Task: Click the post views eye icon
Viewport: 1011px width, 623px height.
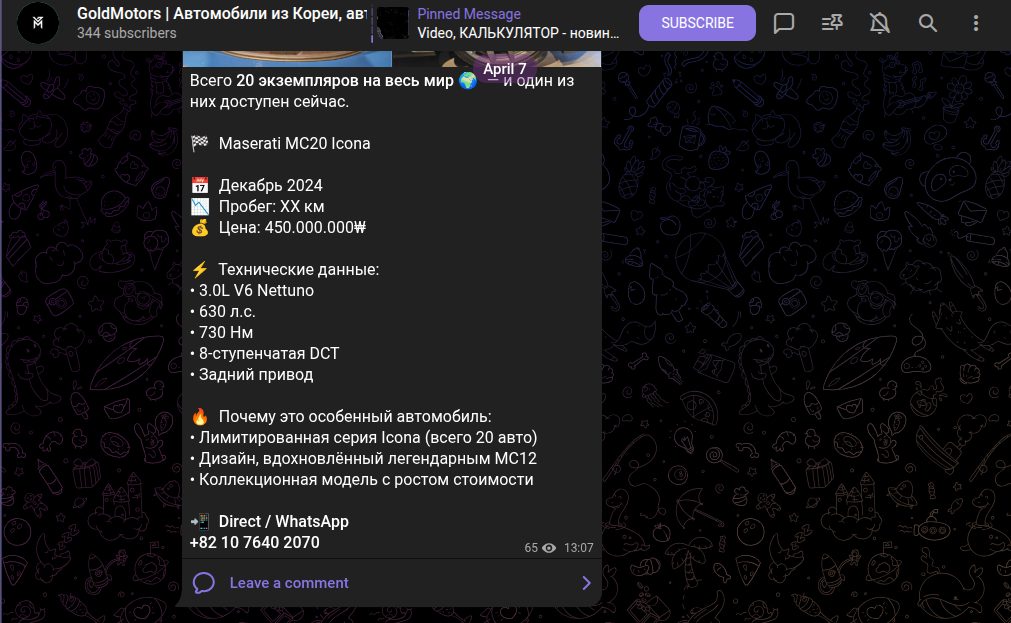Action: (549, 548)
